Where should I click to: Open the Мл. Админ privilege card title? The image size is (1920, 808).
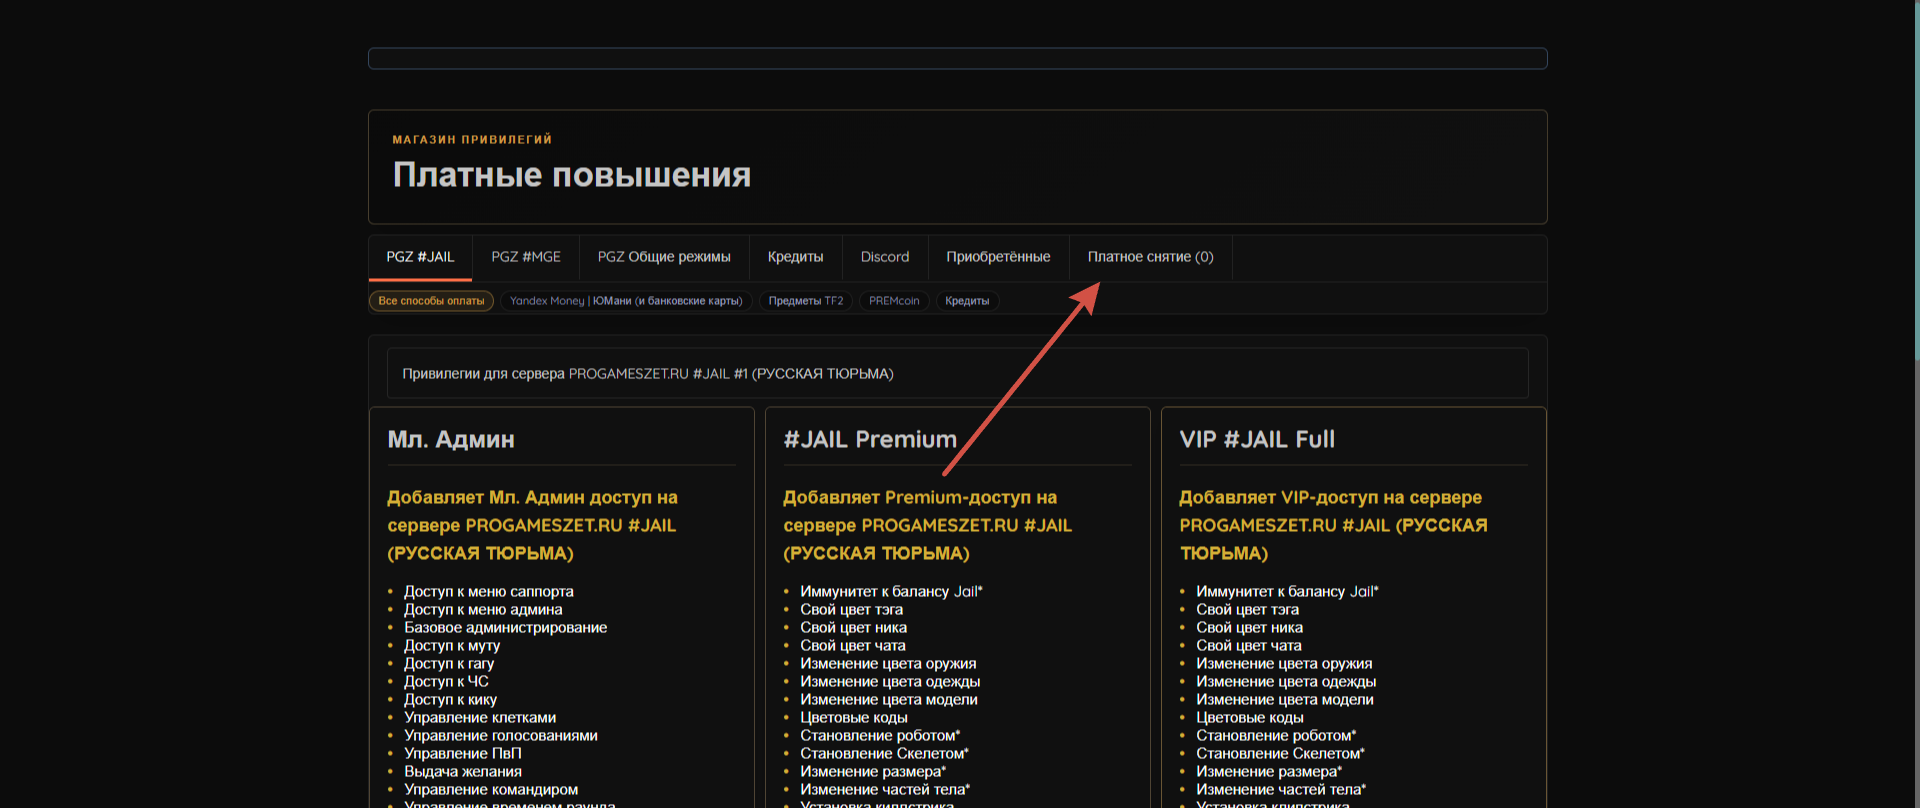click(x=451, y=440)
